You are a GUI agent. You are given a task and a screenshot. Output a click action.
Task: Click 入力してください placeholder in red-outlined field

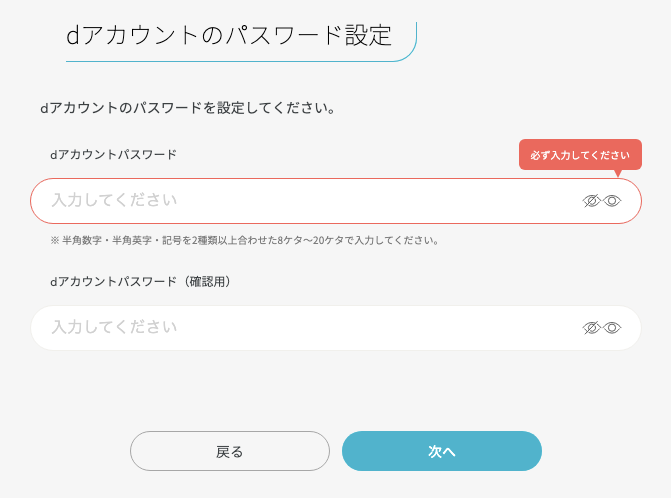click(x=114, y=200)
